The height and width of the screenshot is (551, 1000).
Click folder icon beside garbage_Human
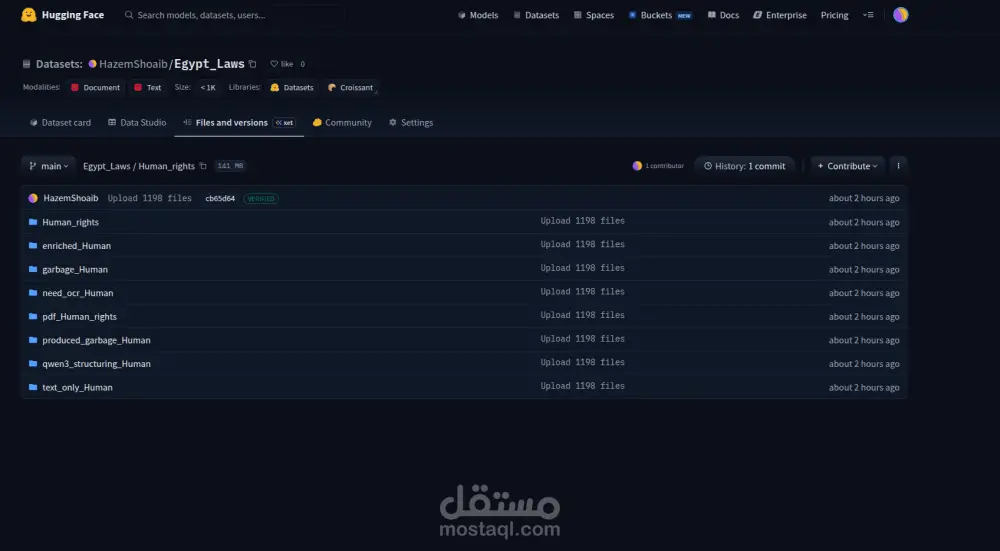click(33, 269)
